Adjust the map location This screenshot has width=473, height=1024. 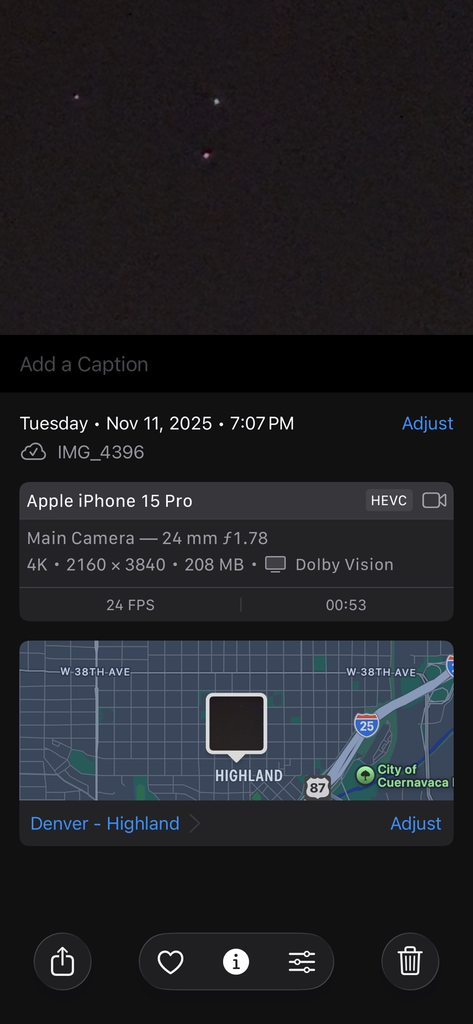tap(416, 824)
